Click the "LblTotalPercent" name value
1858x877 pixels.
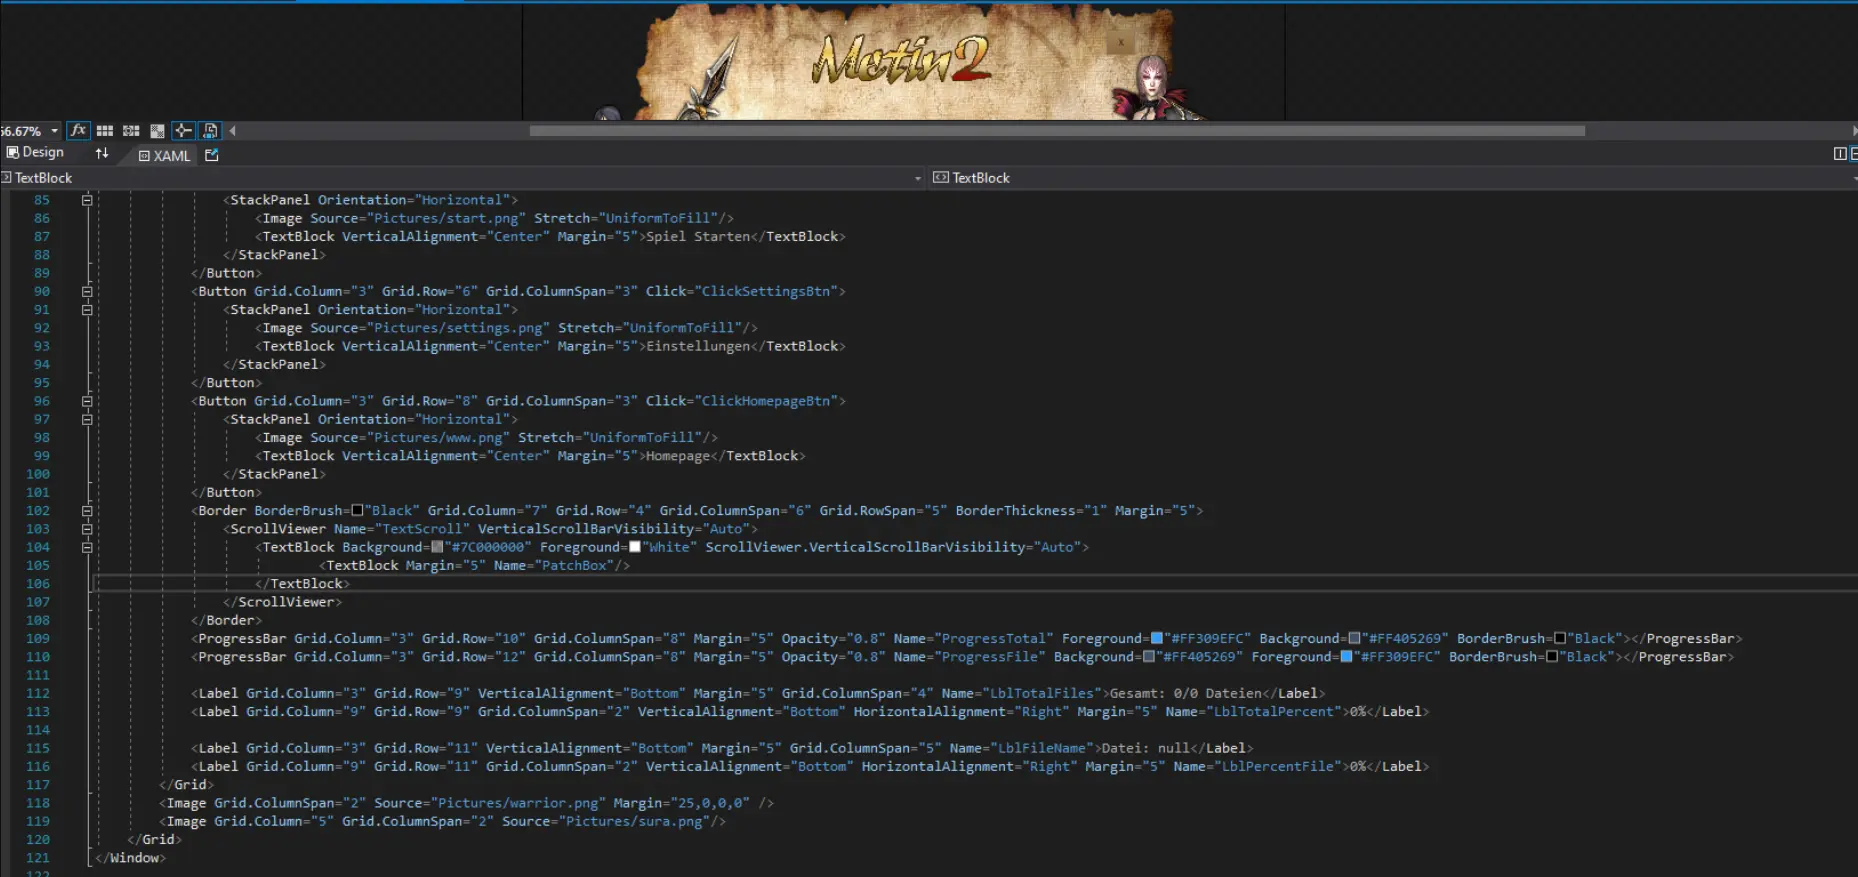tap(1274, 712)
